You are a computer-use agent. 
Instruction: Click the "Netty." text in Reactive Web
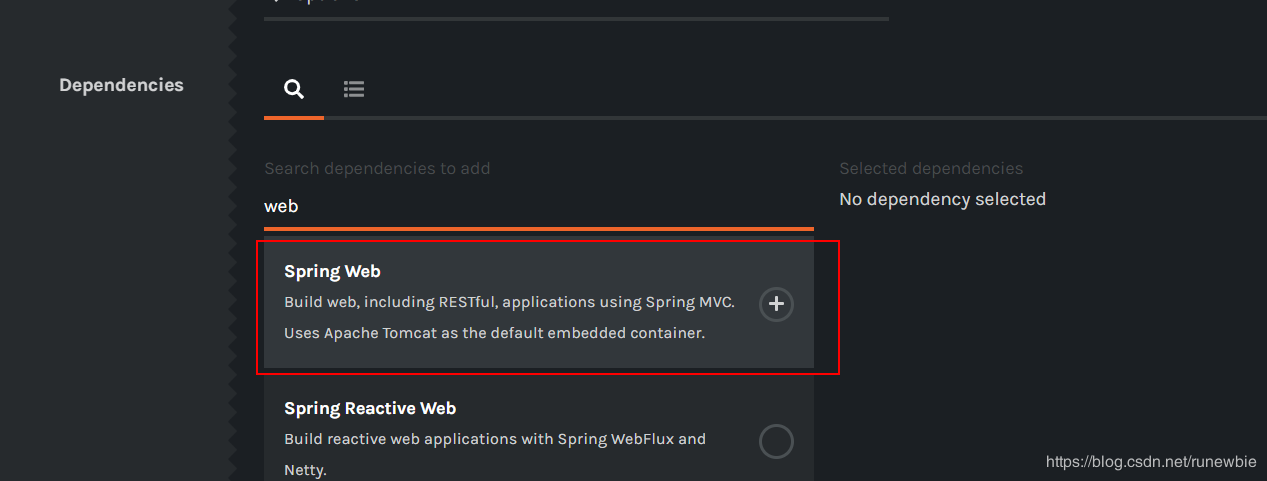point(305,469)
